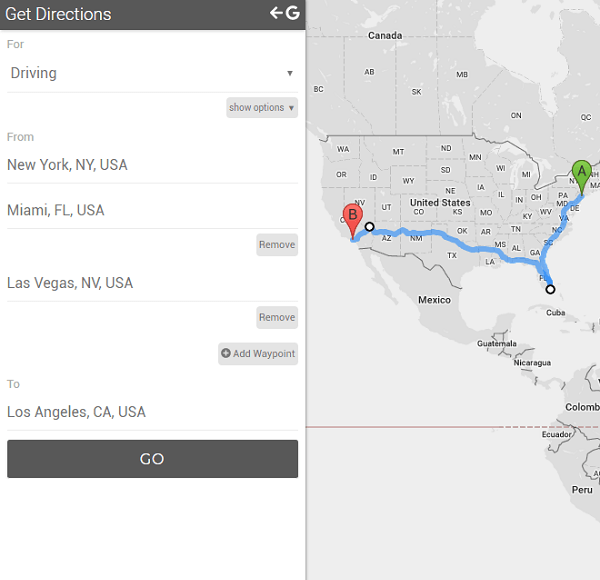Edit the New York, NY, USA origin field

(x=152, y=165)
